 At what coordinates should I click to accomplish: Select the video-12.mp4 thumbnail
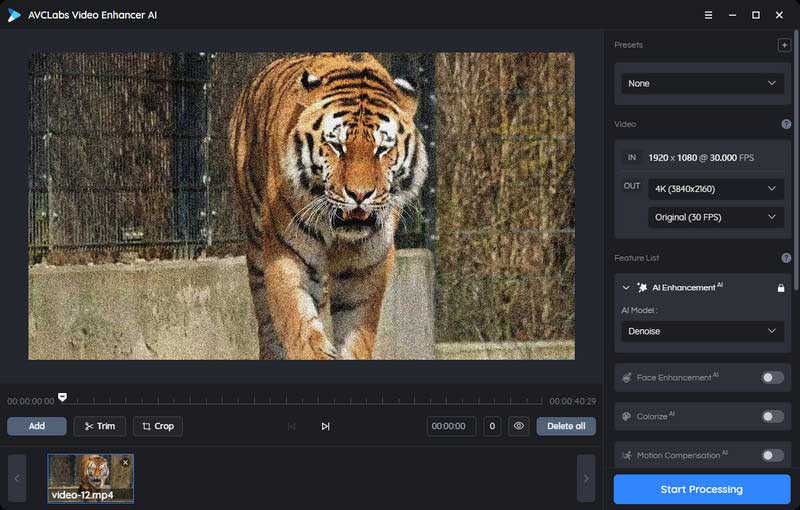[90, 478]
